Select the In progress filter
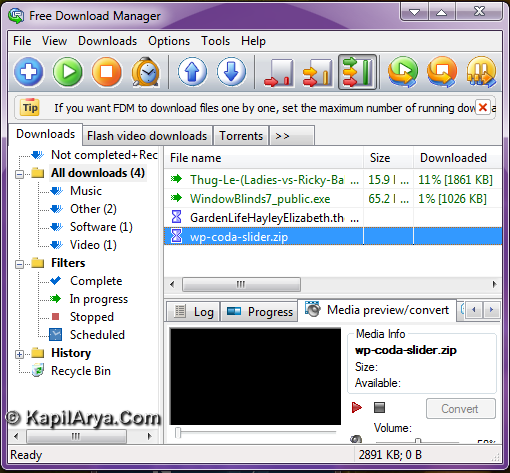 tap(99, 299)
